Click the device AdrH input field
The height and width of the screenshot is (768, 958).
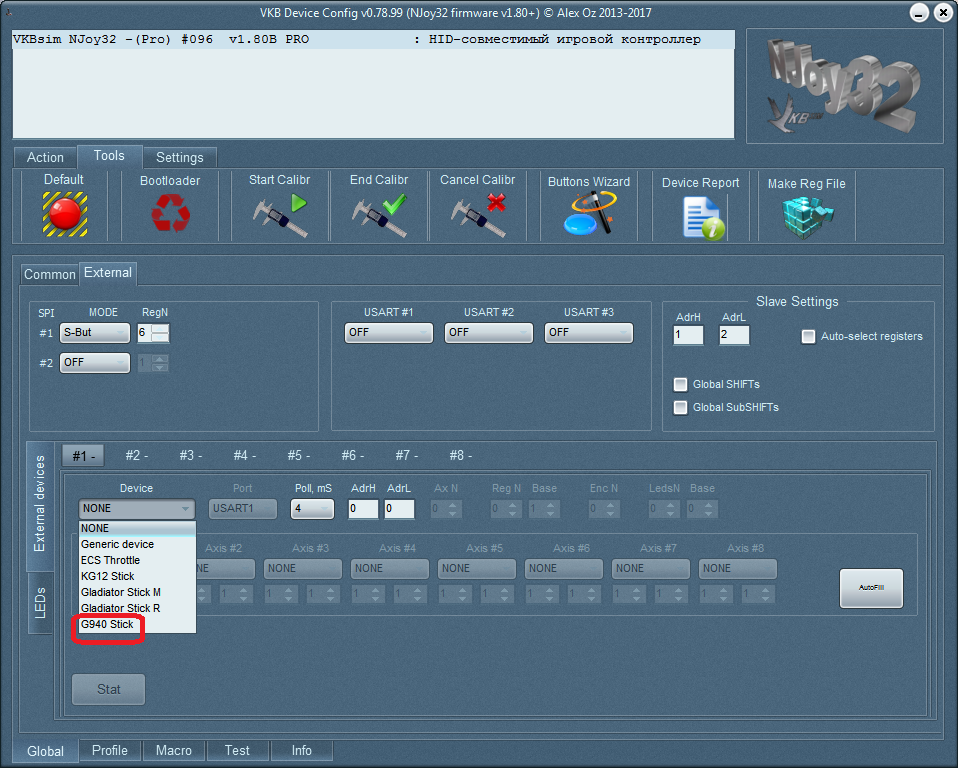(x=363, y=509)
